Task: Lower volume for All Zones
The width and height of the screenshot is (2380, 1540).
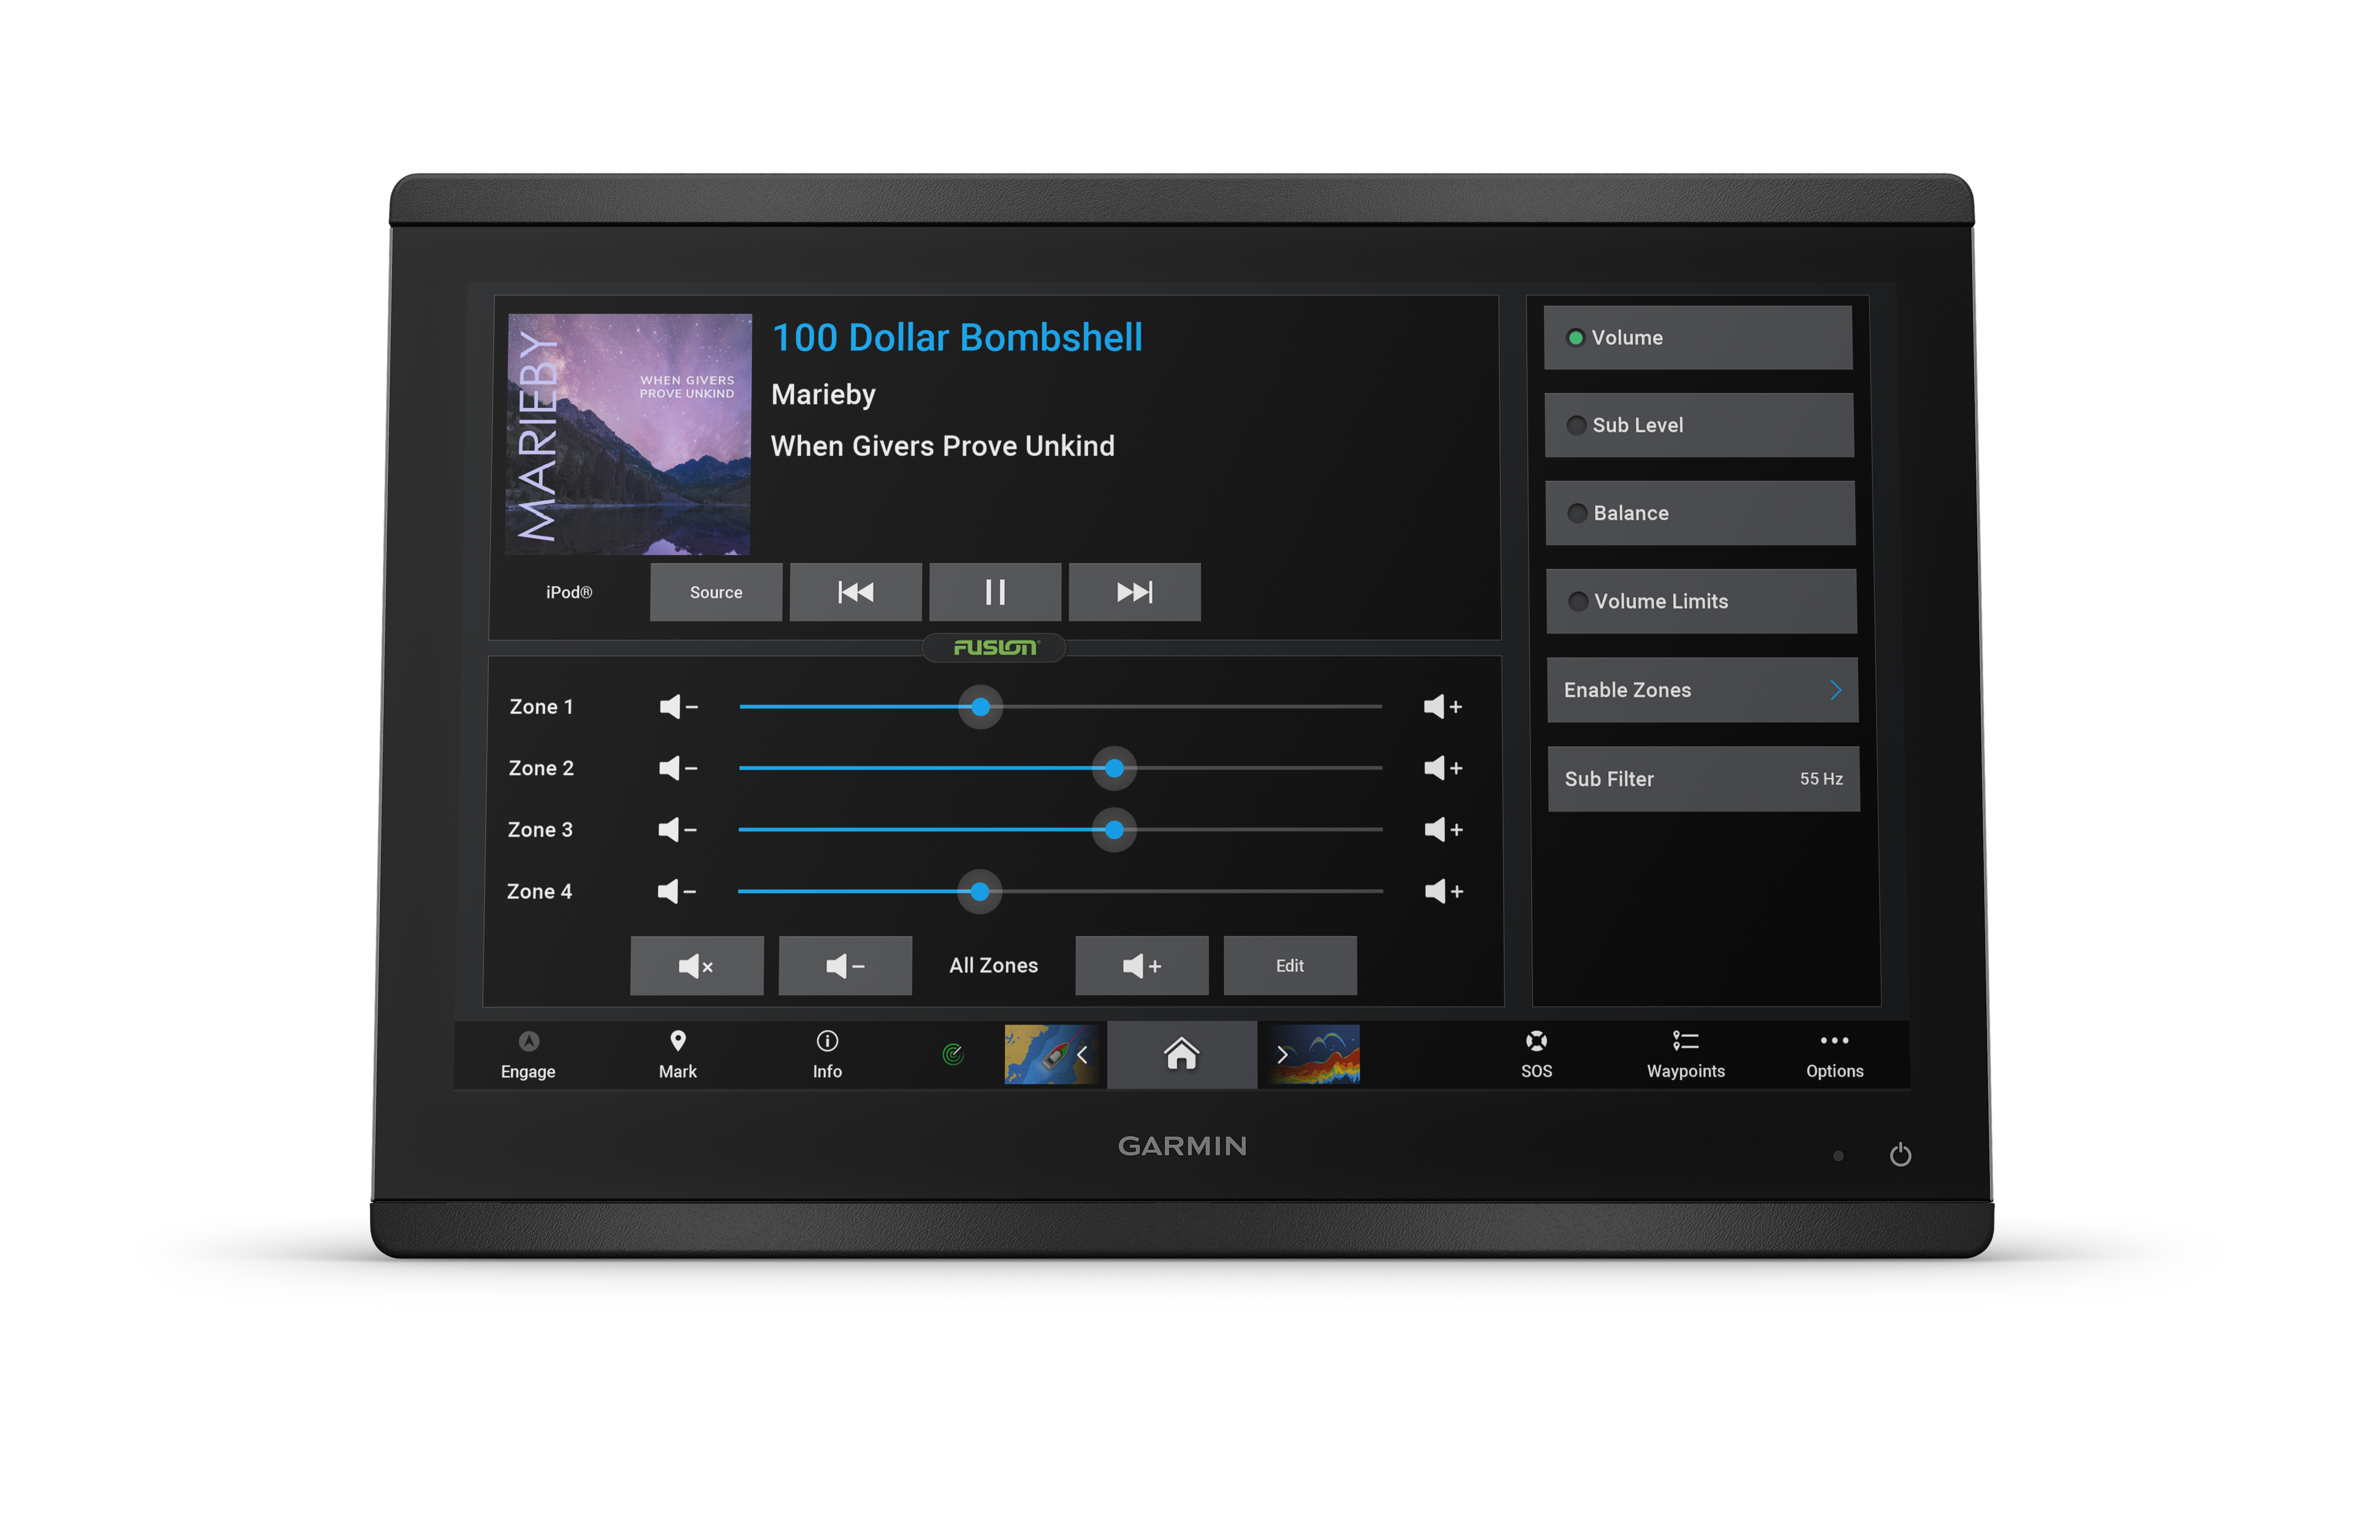Action: pos(845,966)
